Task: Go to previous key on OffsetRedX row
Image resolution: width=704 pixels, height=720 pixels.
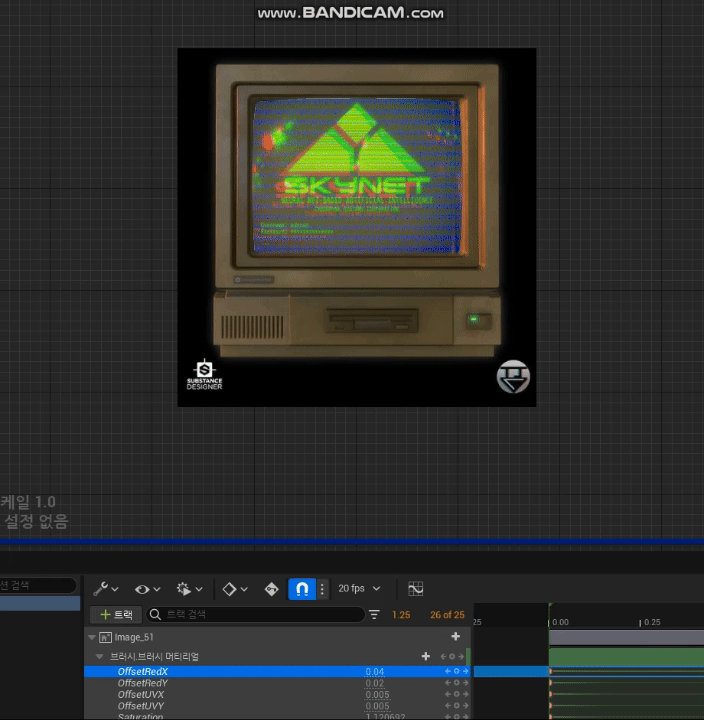Action: (x=448, y=671)
